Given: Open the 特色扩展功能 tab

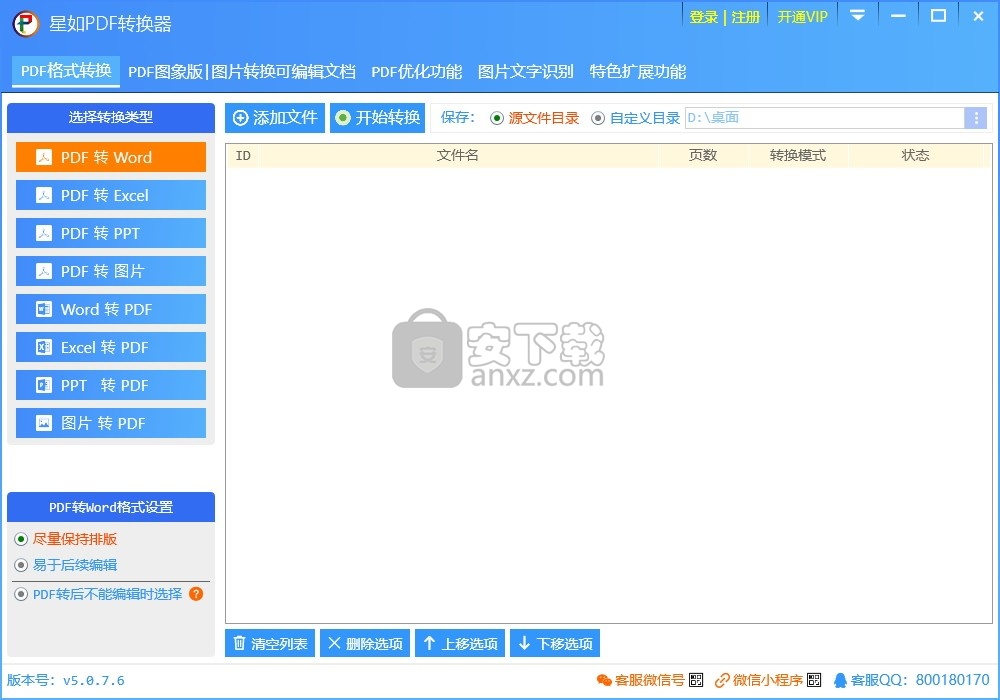Looking at the screenshot, I should (638, 71).
